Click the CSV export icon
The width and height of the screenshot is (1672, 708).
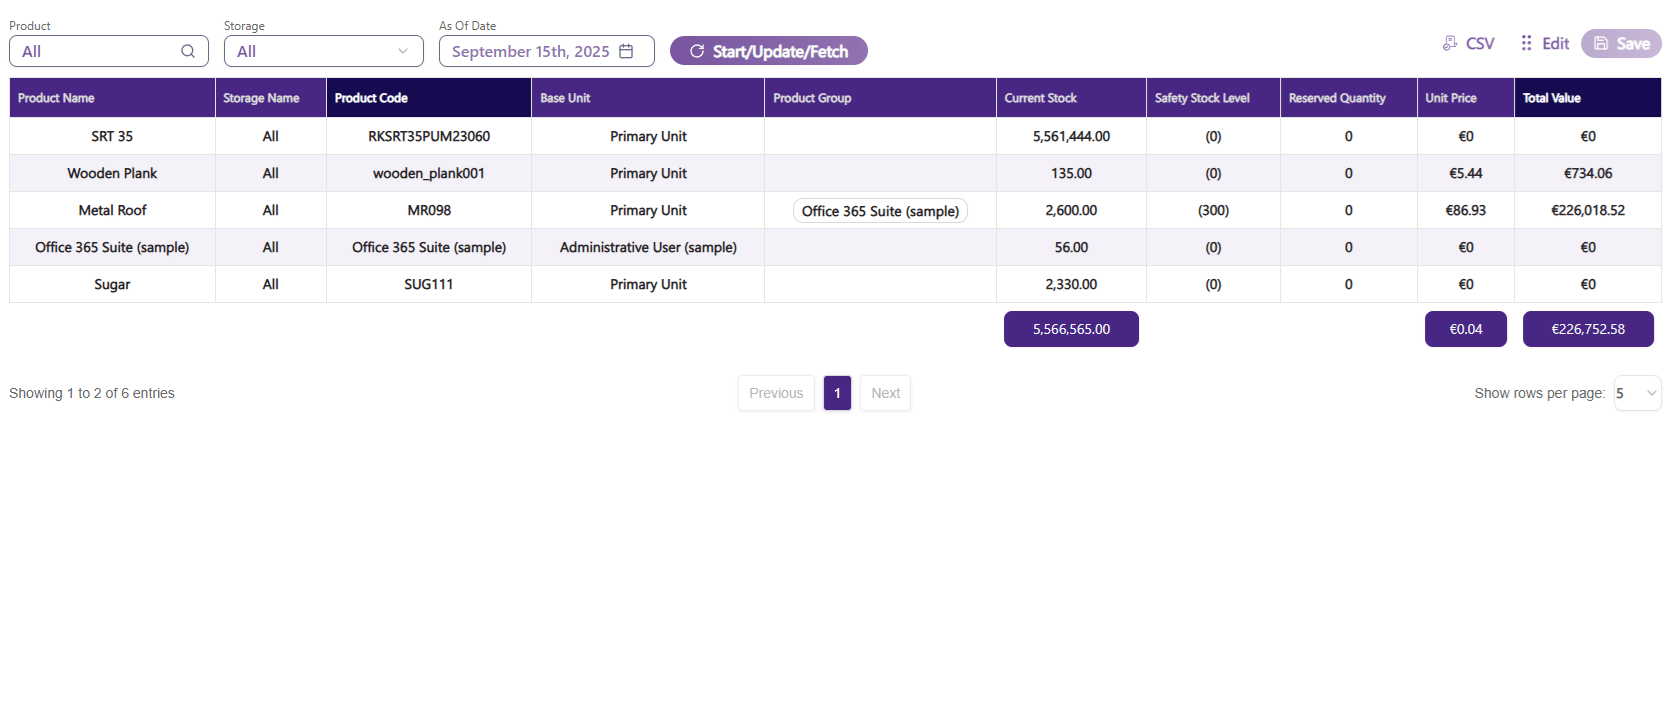[1450, 43]
